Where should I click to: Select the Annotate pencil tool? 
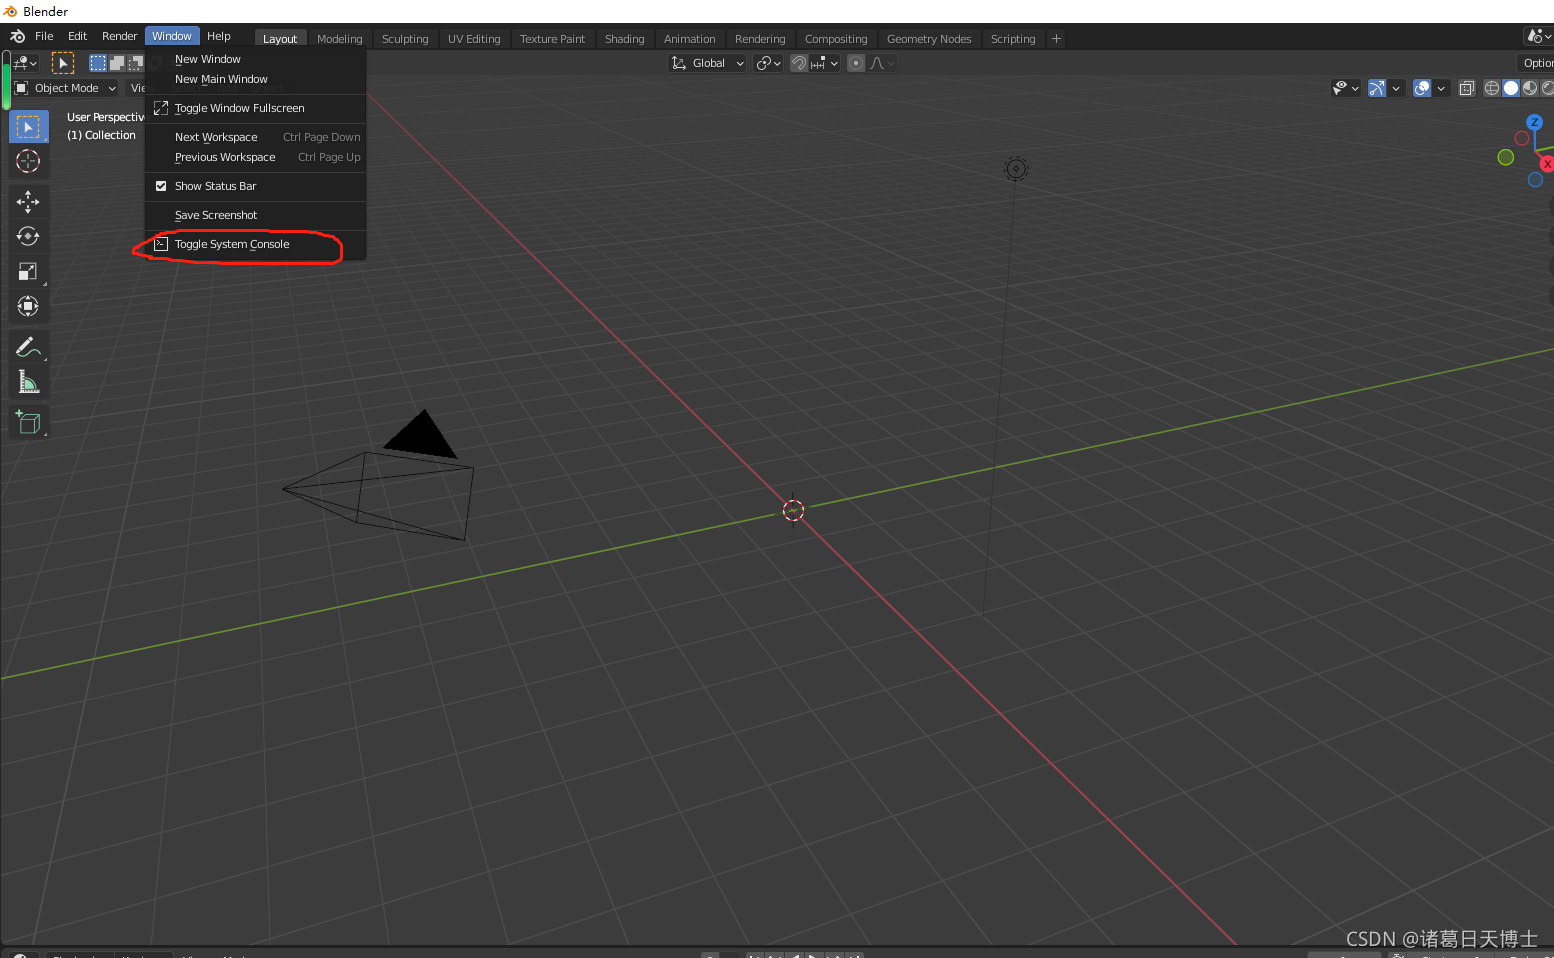pyautogui.click(x=28, y=347)
